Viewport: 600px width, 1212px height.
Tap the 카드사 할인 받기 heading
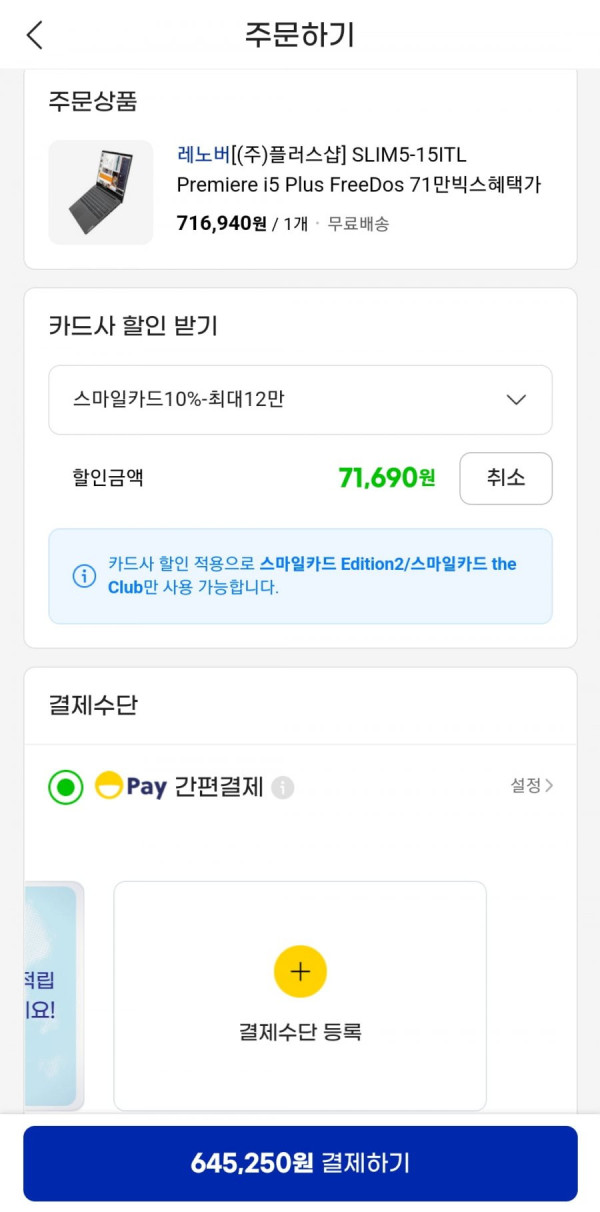point(133,325)
